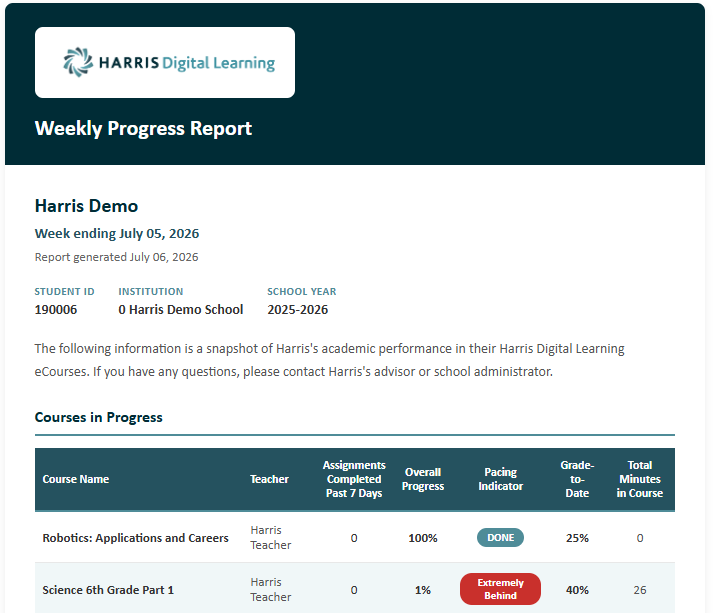
Task: Click Total Minutes in Course header
Action: pos(639,479)
